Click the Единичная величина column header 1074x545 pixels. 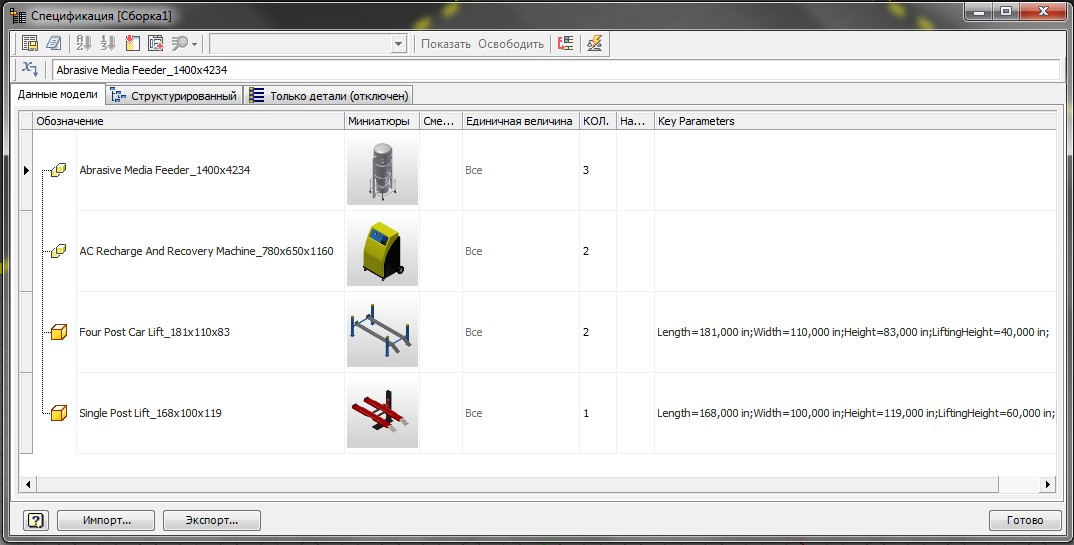[521, 121]
